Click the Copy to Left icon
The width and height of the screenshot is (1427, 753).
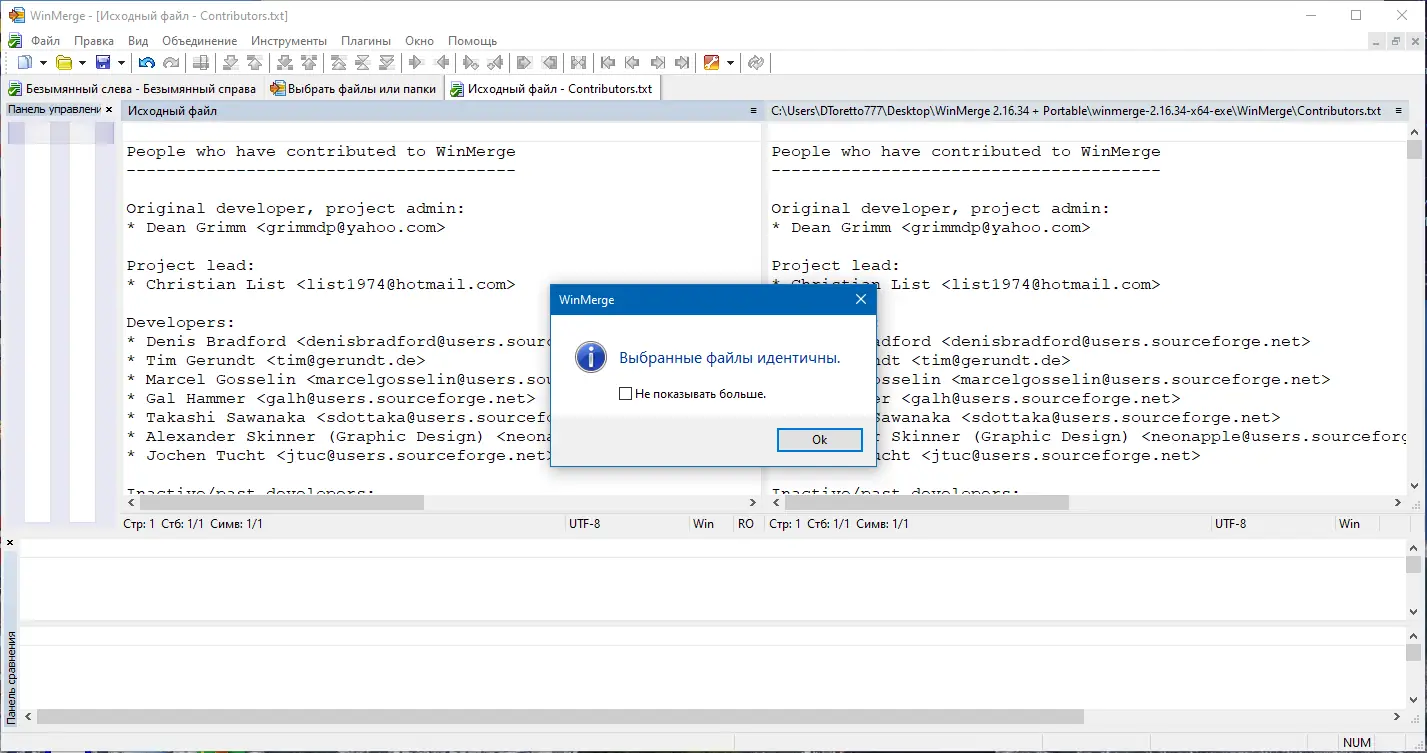442,62
